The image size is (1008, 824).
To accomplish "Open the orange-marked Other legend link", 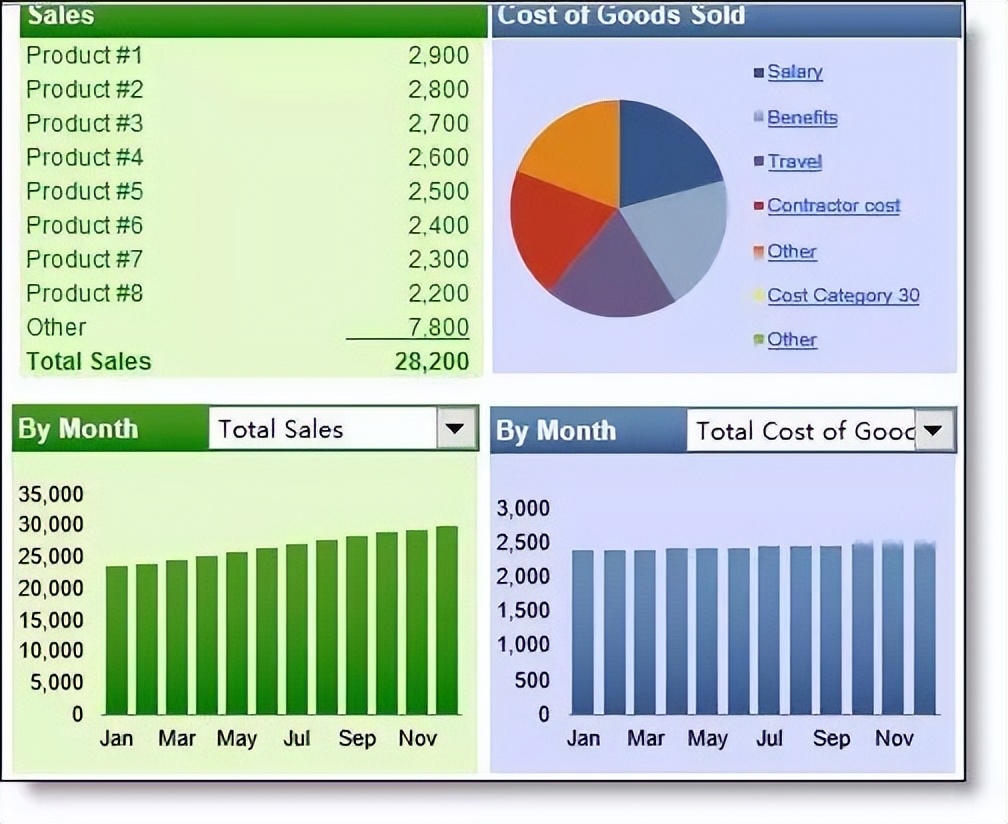I will pos(792,251).
